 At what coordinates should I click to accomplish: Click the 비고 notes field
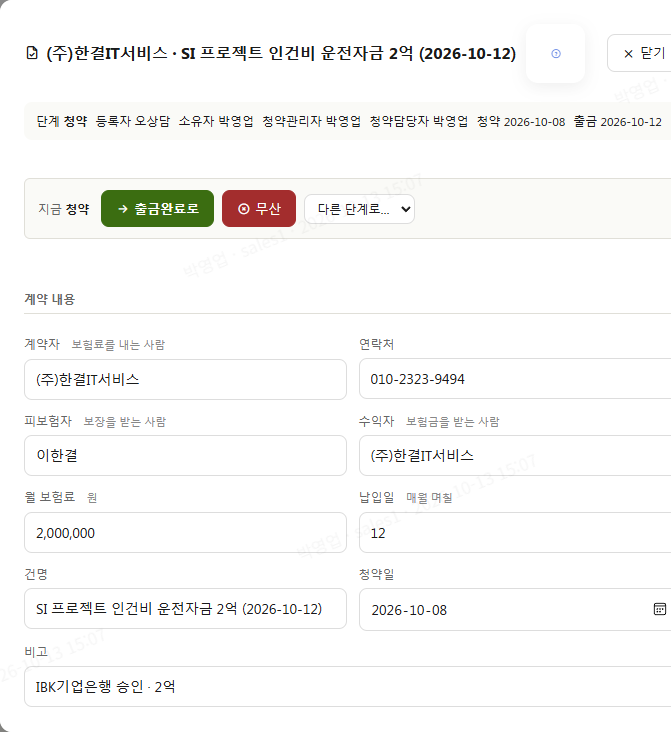coord(347,687)
